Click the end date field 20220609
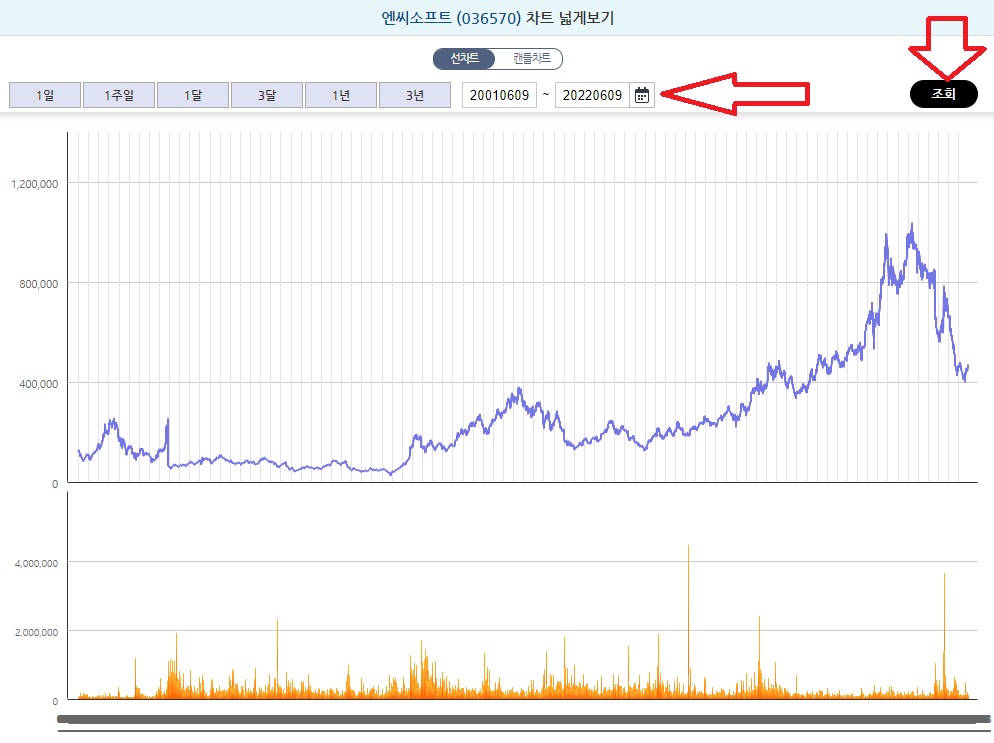The height and width of the screenshot is (743, 994). point(592,95)
